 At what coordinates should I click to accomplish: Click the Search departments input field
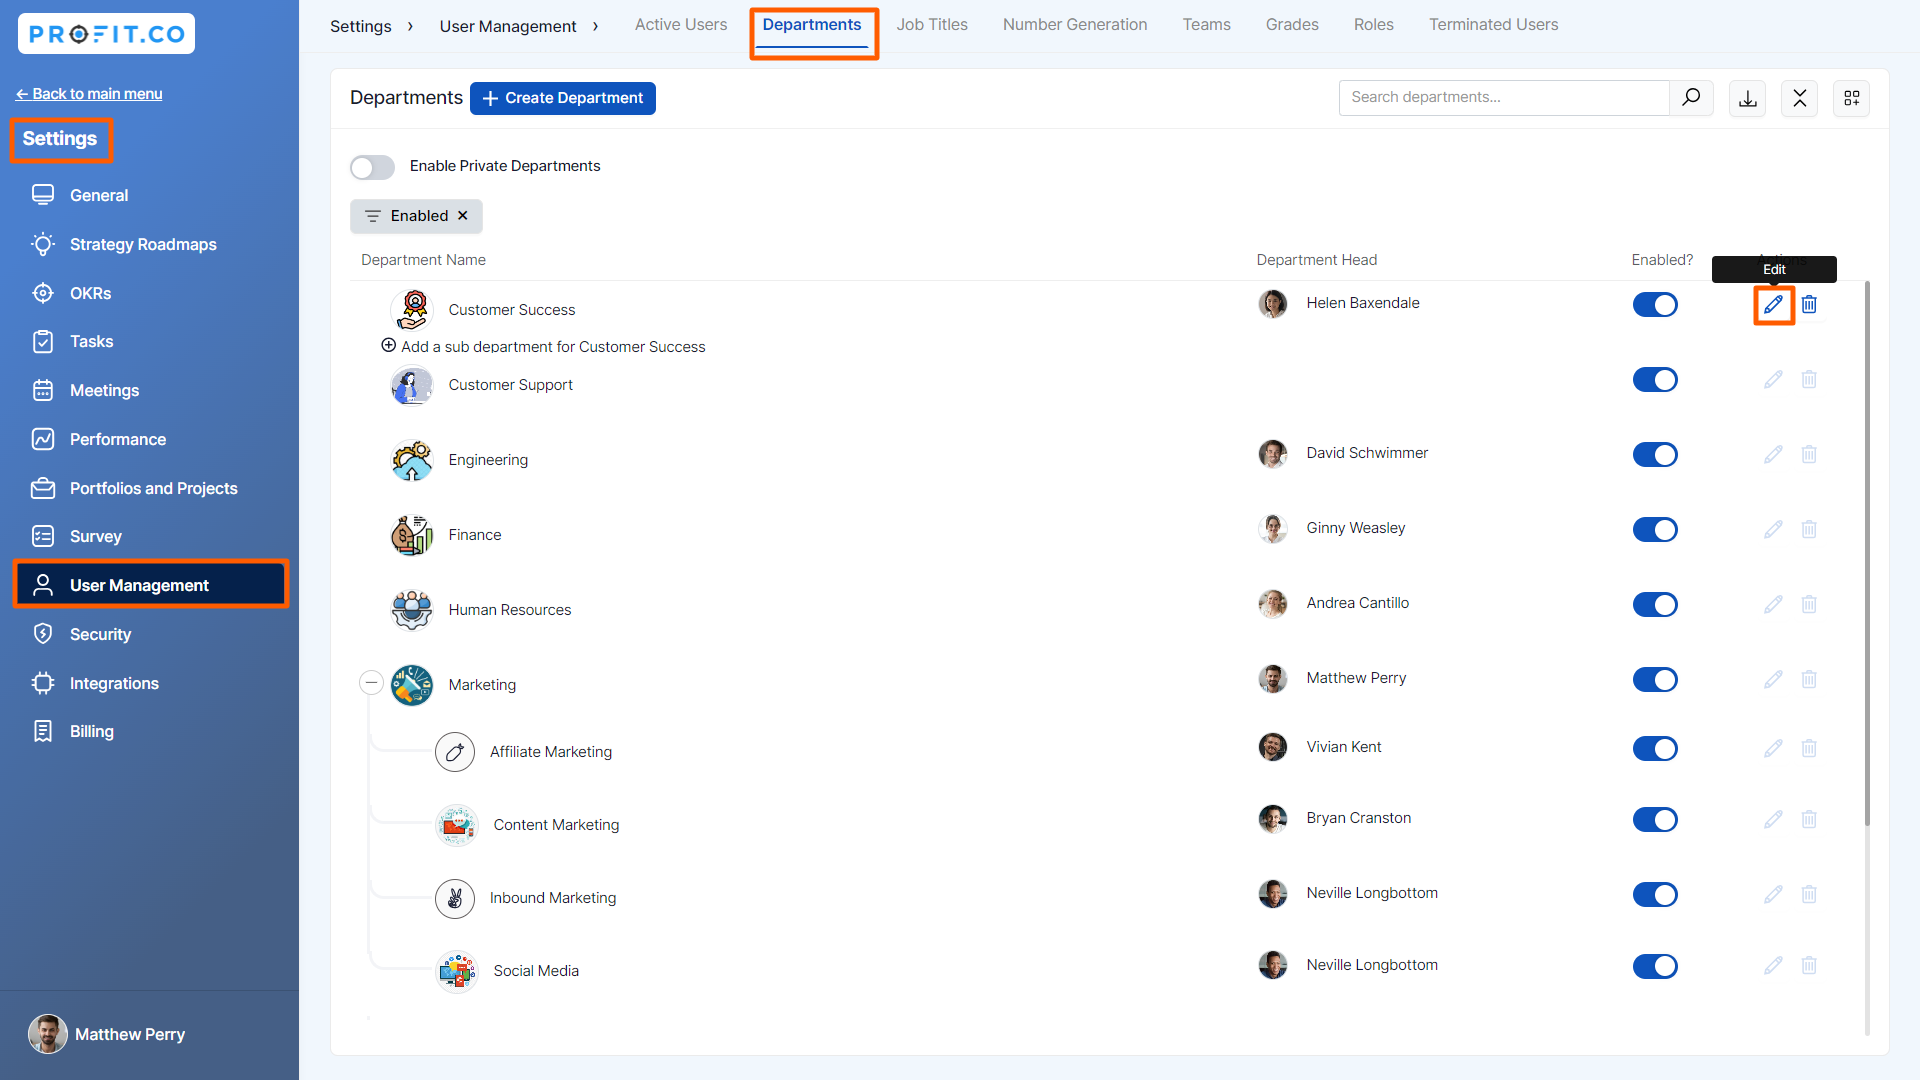(1503, 98)
